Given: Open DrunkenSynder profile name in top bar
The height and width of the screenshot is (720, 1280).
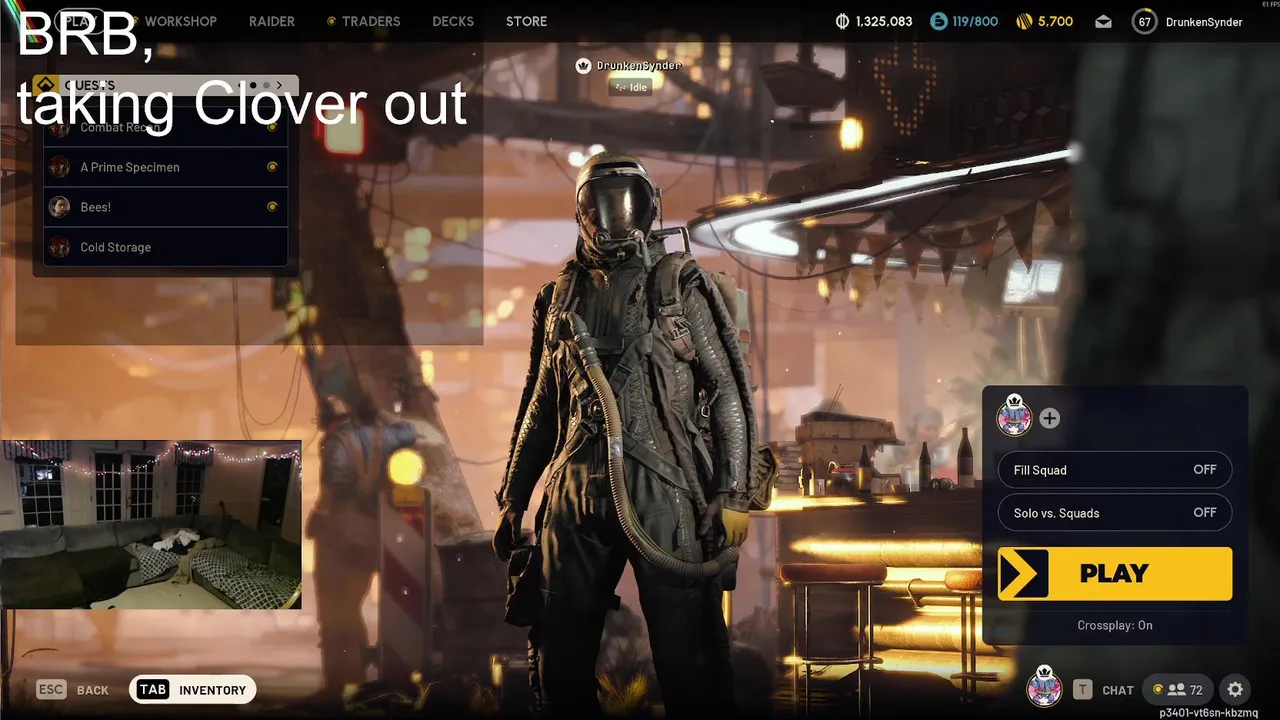Looking at the screenshot, I should [1204, 22].
